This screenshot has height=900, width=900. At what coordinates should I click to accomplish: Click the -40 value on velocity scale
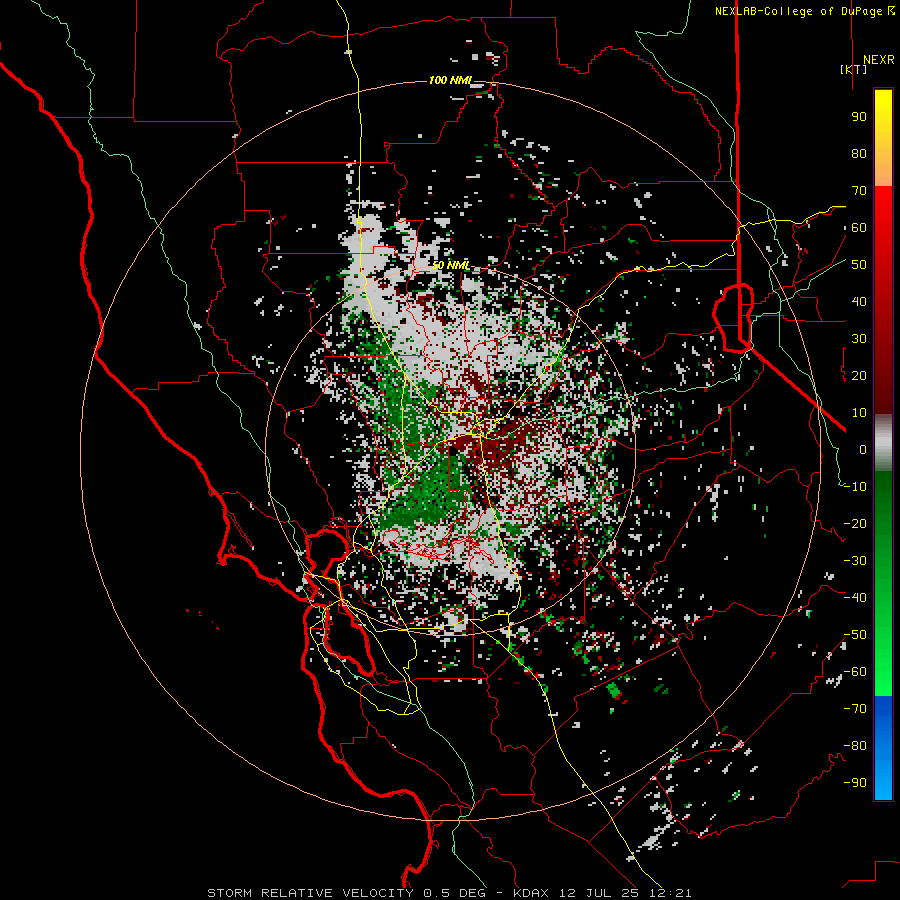pos(855,598)
